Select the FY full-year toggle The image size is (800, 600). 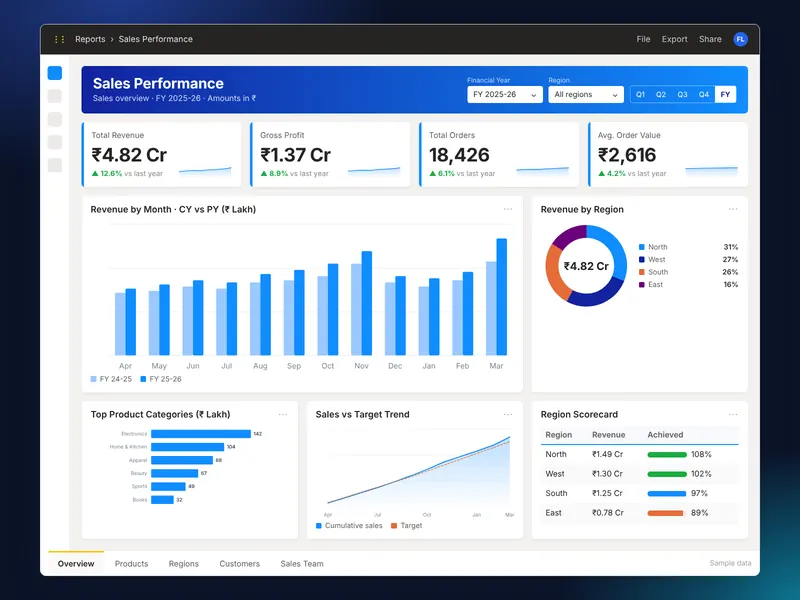(725, 94)
